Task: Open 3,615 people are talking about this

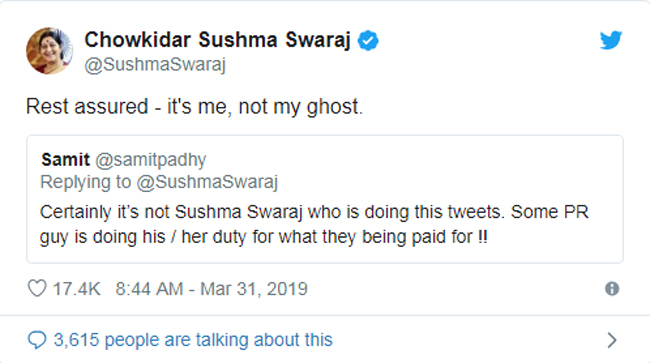Action: (193, 340)
